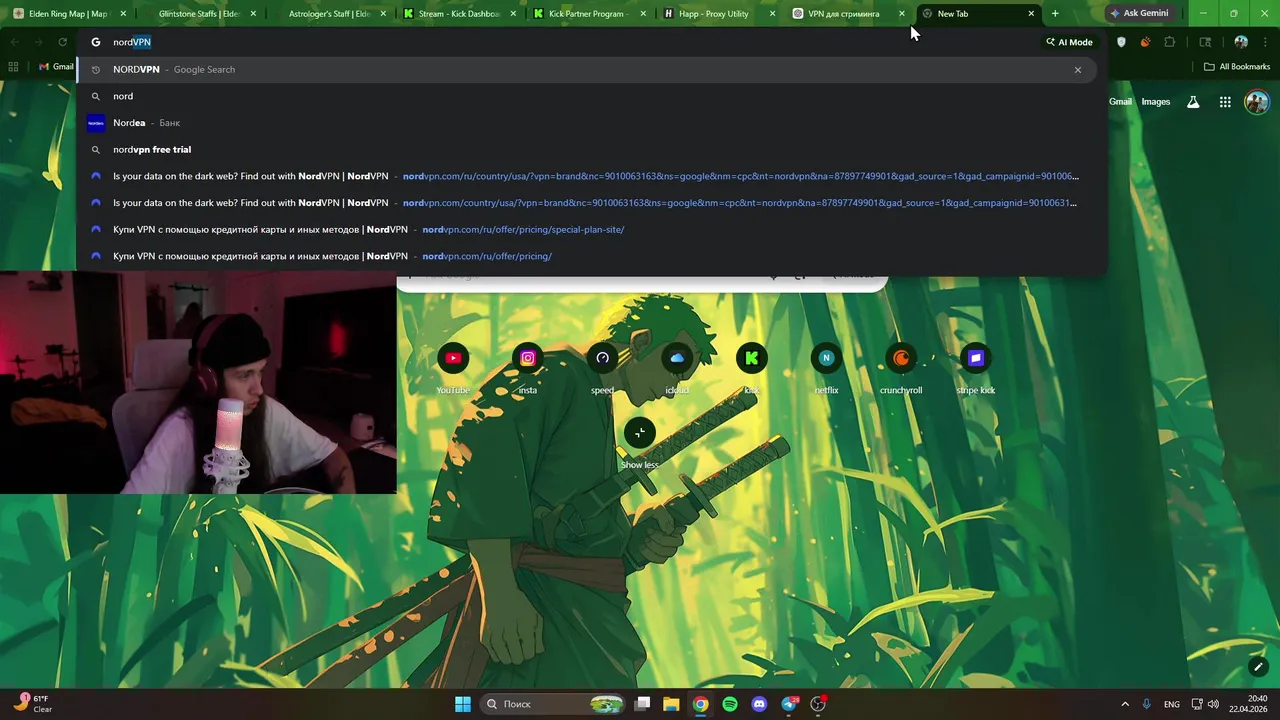Remove NORDVPN suggestion with X
Screen dimensions: 1280x720
click(1078, 70)
